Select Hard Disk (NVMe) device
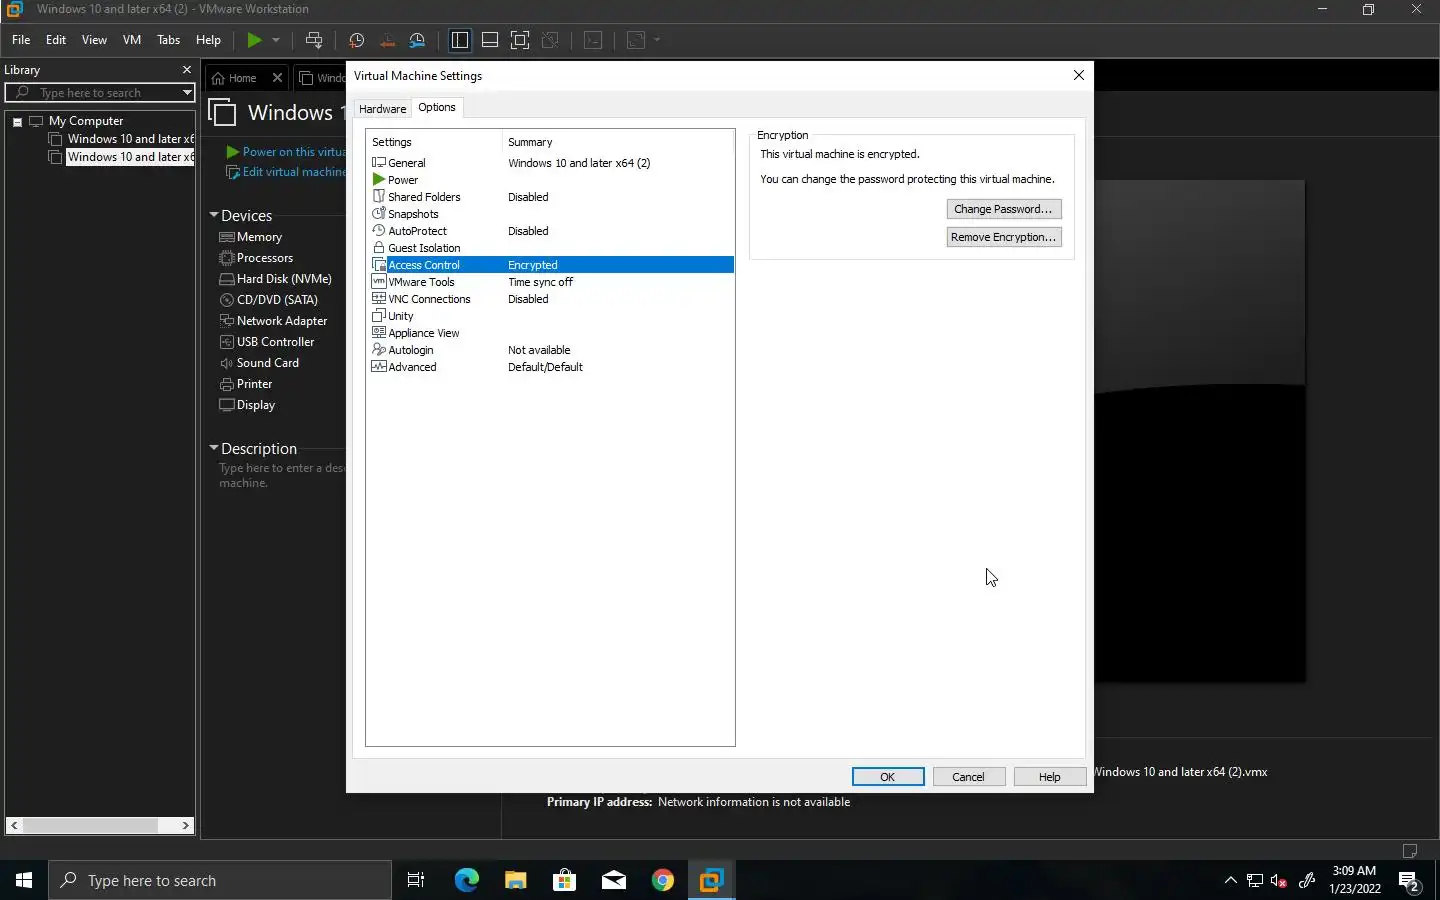 point(284,279)
